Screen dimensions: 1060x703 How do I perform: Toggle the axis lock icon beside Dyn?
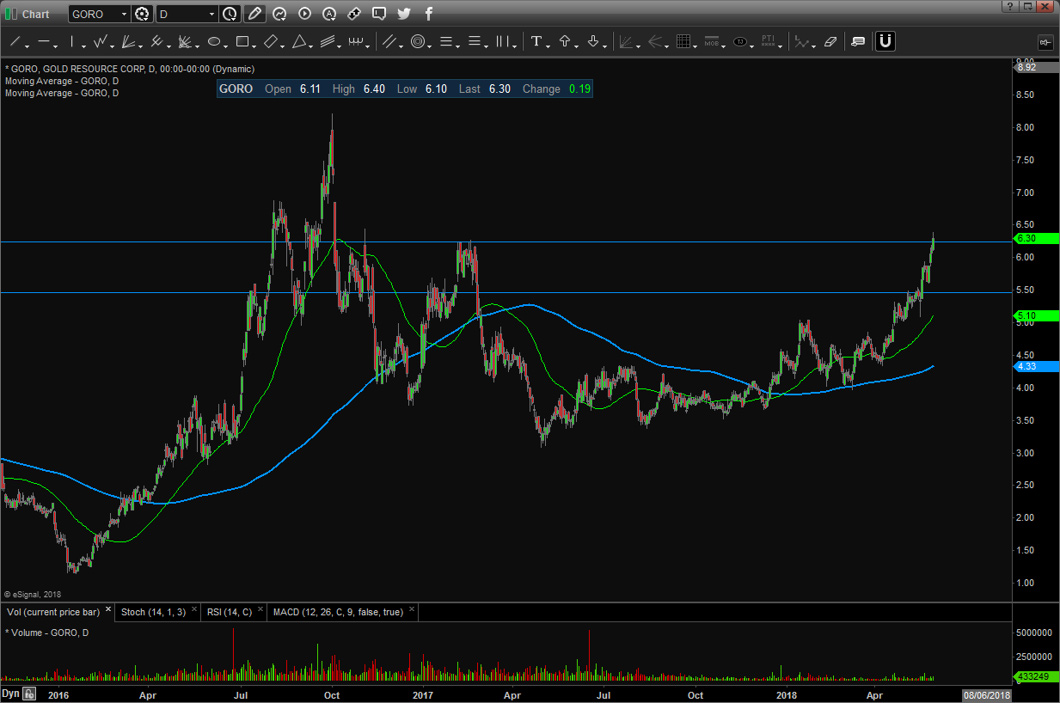point(29,694)
